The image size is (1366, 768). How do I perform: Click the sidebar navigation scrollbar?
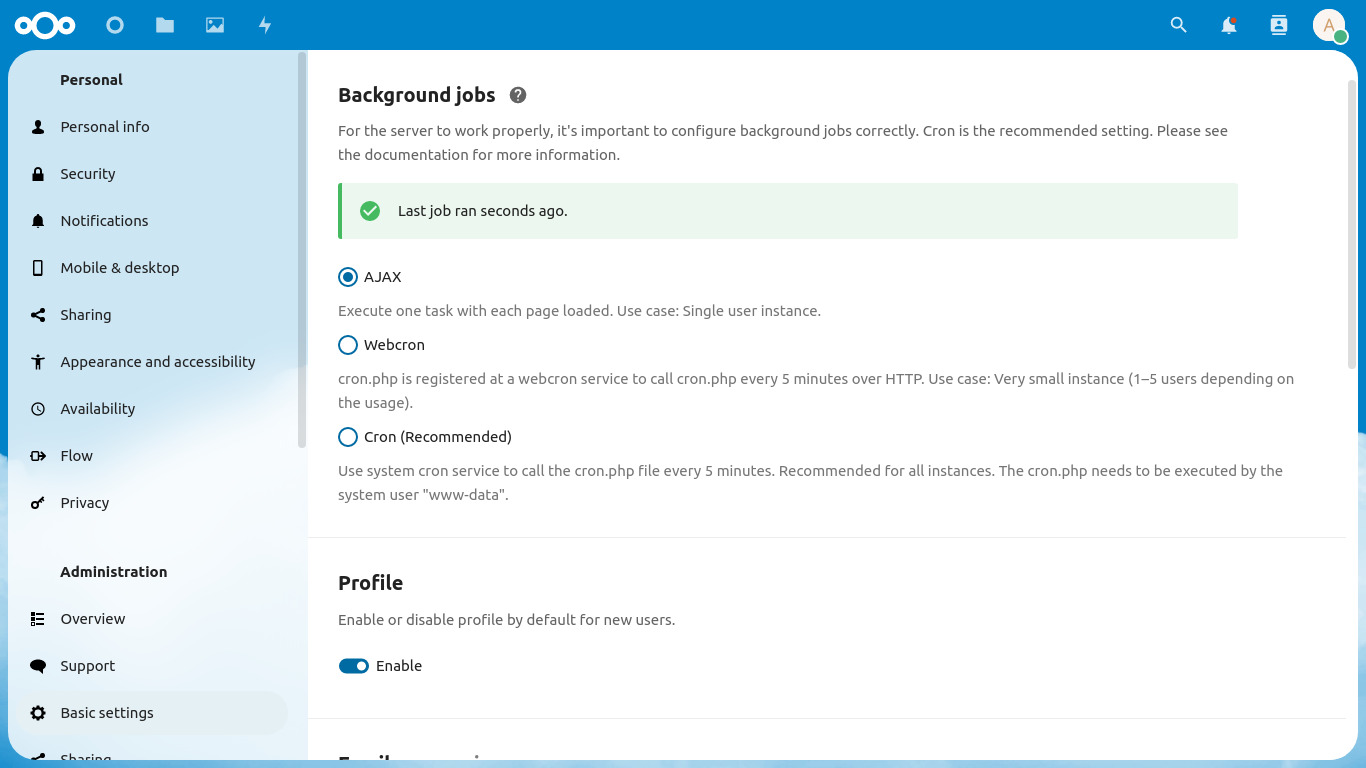[x=302, y=250]
